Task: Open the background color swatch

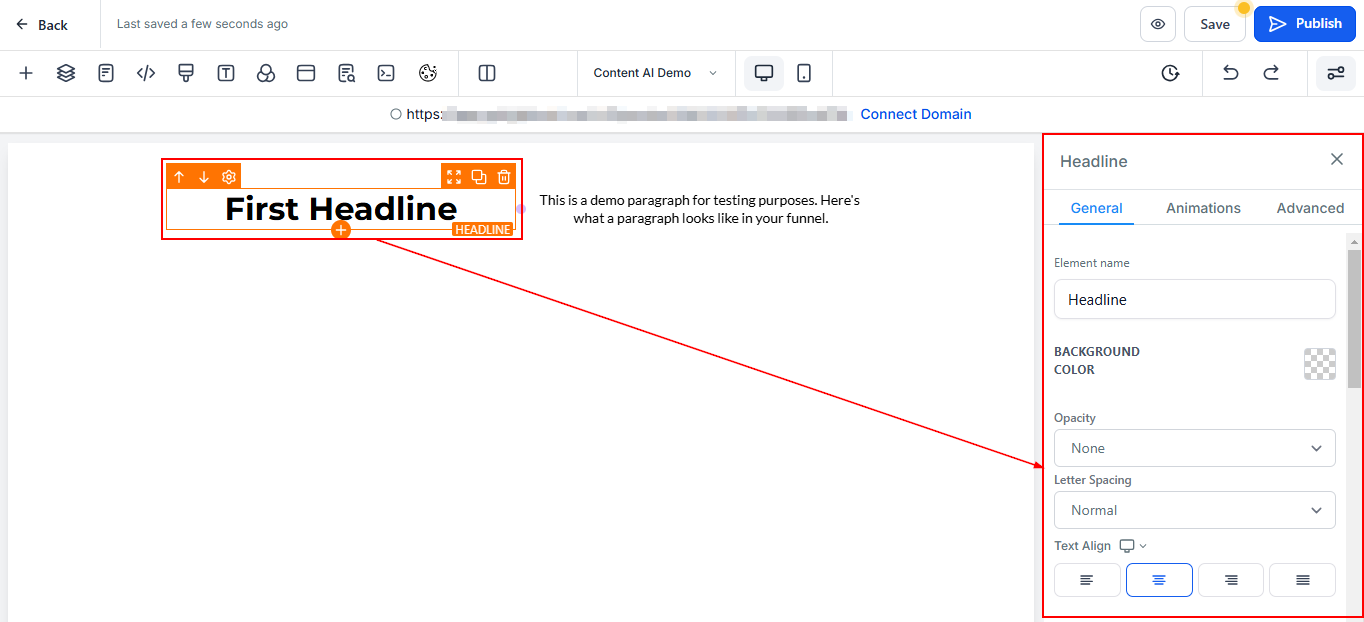Action: point(1320,363)
